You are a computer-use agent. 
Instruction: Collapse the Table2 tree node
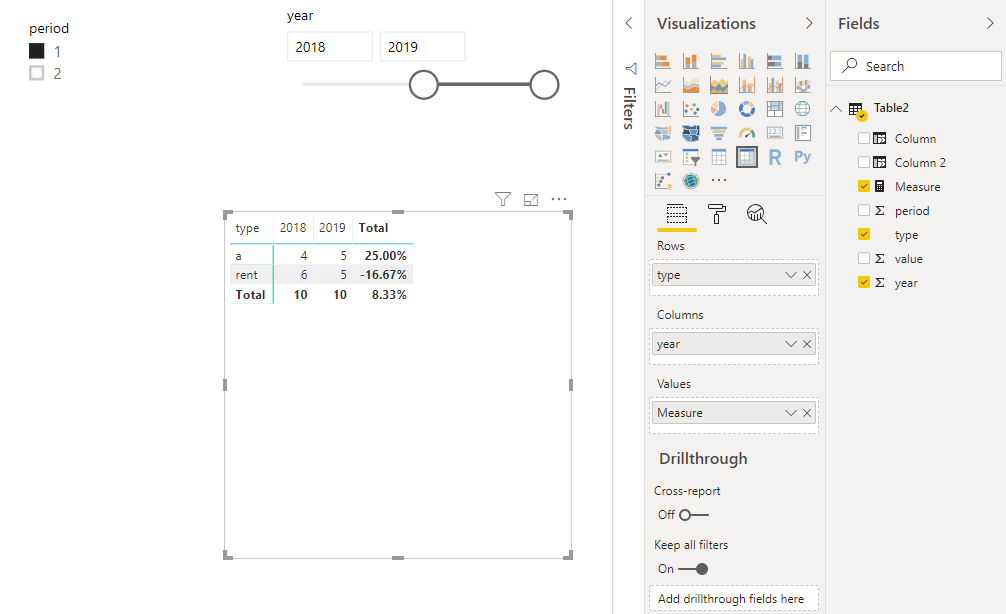(836, 108)
